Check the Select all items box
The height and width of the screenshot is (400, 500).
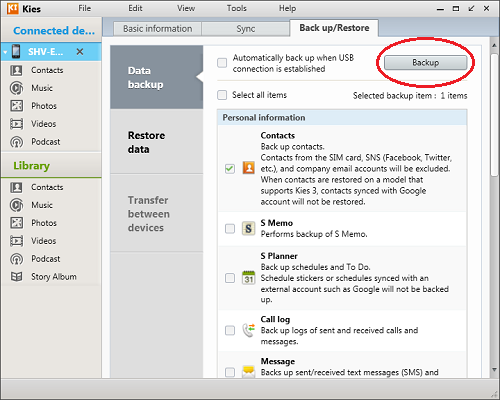222,95
